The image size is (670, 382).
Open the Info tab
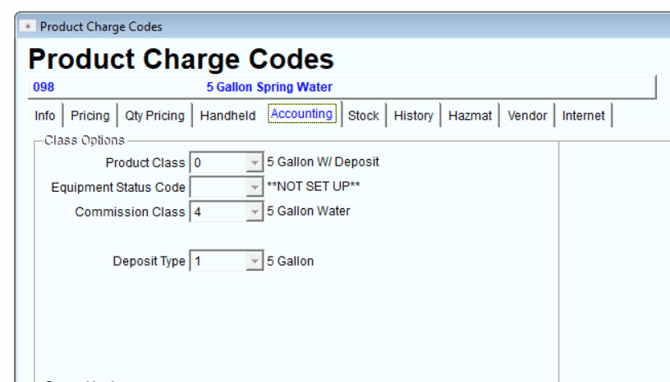coord(45,115)
